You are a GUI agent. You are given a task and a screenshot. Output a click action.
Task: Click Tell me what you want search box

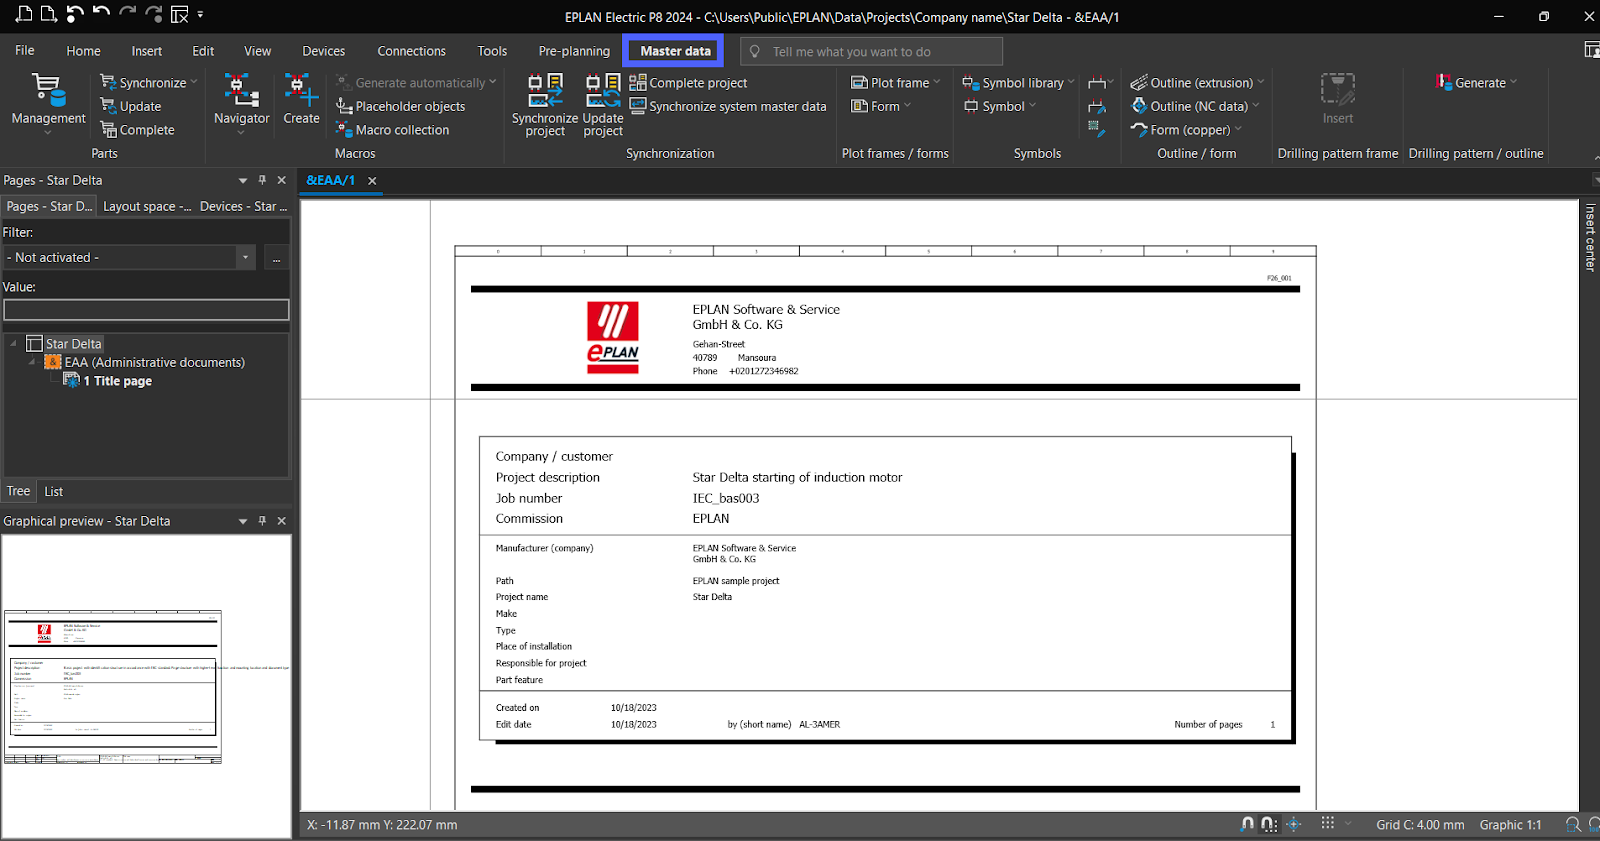coord(871,51)
